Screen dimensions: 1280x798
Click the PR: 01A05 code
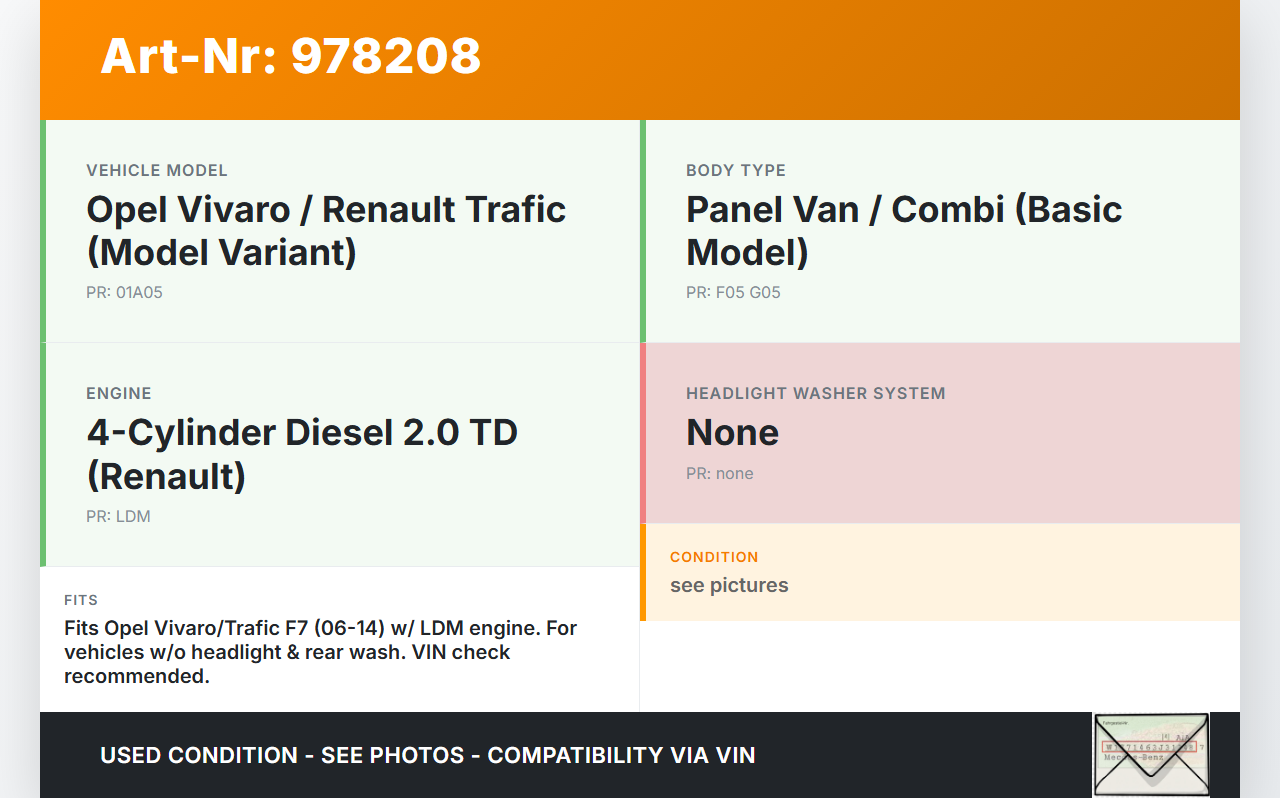(124, 293)
